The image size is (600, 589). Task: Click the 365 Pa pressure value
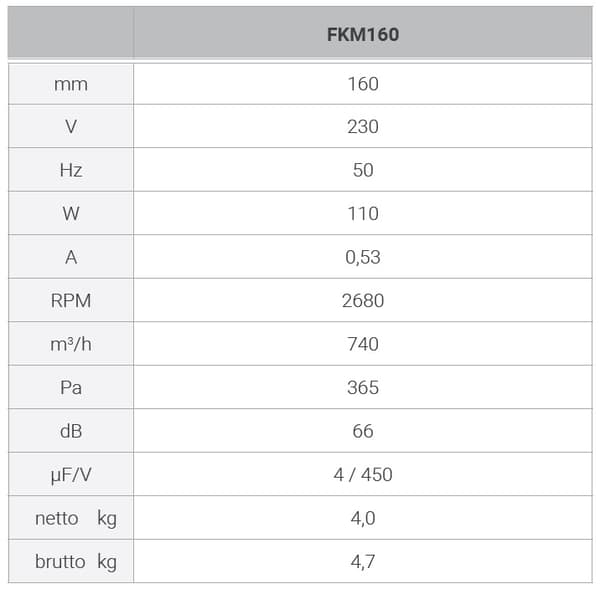[363, 388]
